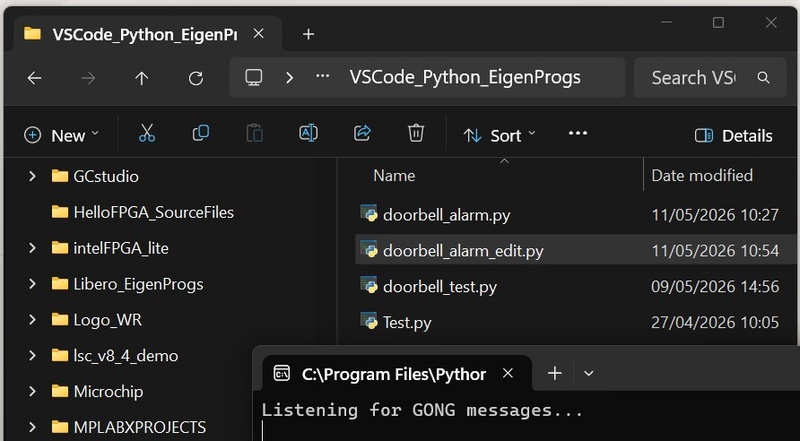This screenshot has width=800, height=441.
Task: Select Logo_WR folder in sidebar
Action: (97, 320)
